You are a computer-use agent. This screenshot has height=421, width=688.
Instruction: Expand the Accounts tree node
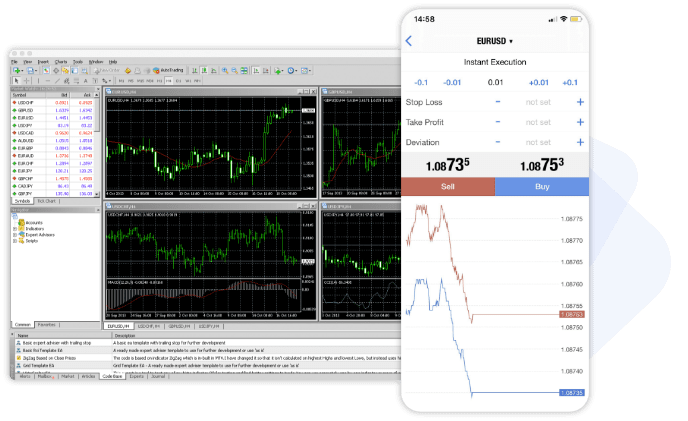click(x=17, y=225)
